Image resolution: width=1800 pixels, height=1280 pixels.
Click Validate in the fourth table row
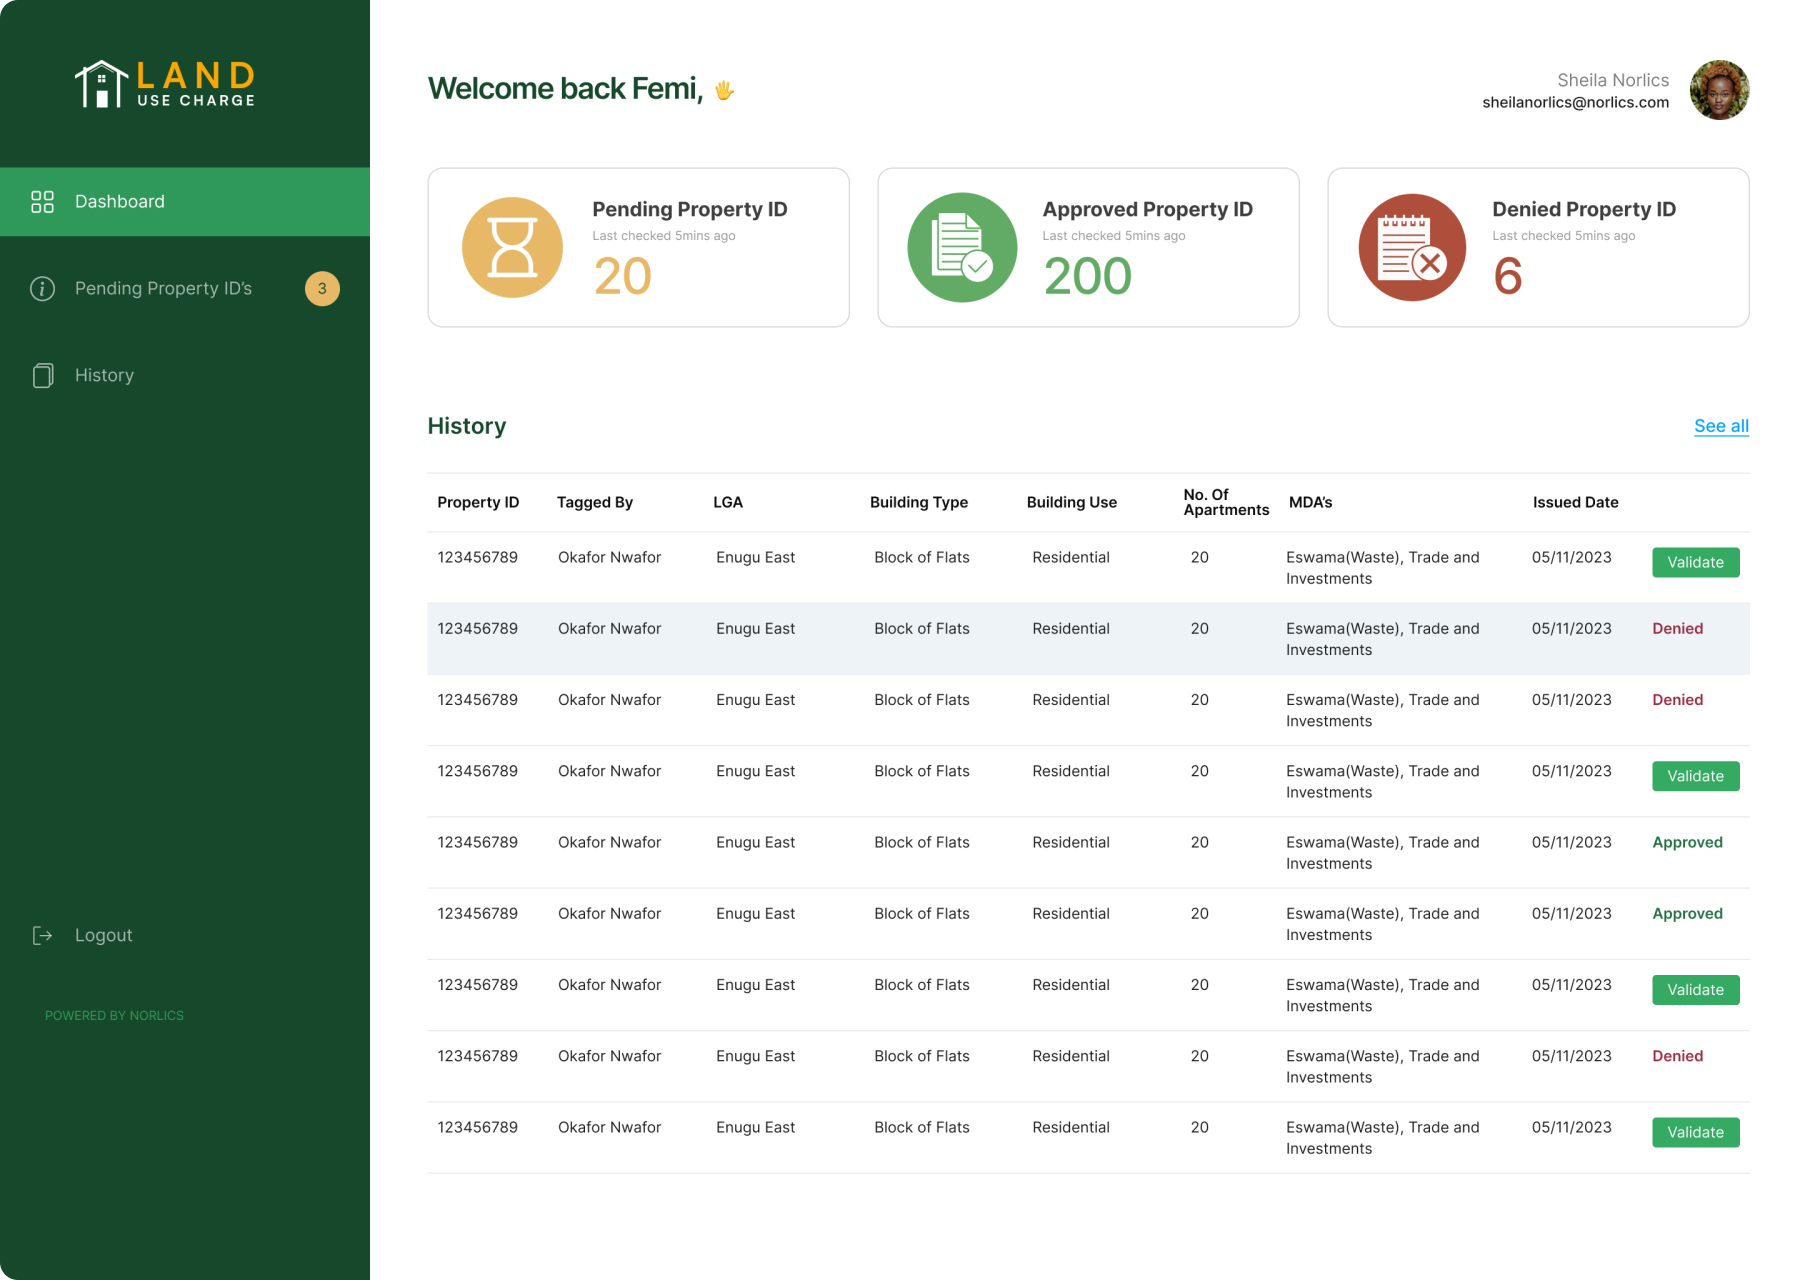tap(1695, 776)
